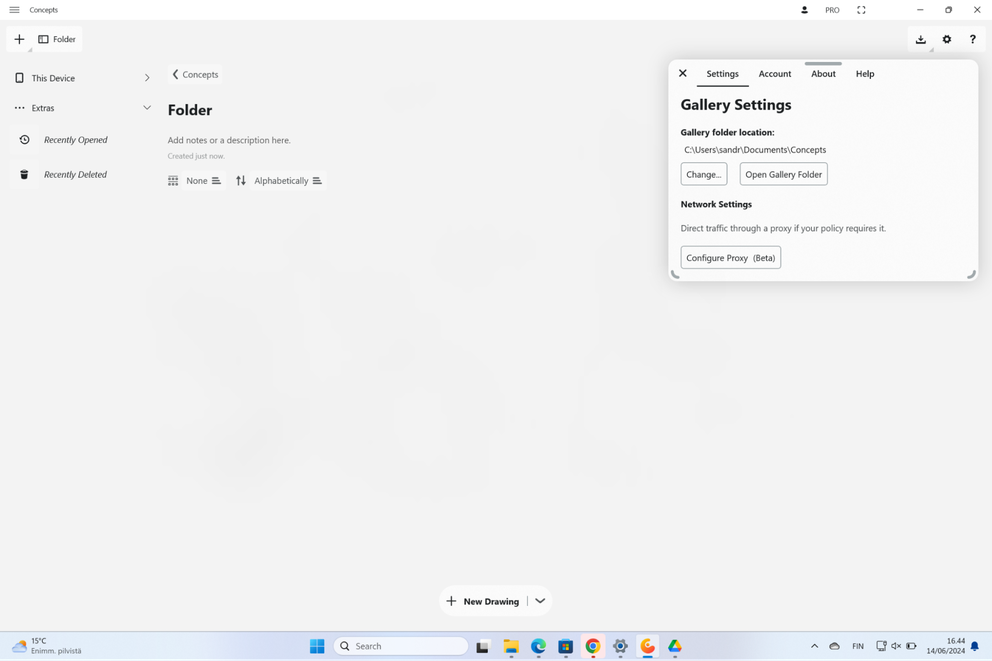The height and width of the screenshot is (661, 992).
Task: Expand the This Device section
Action: click(x=147, y=77)
